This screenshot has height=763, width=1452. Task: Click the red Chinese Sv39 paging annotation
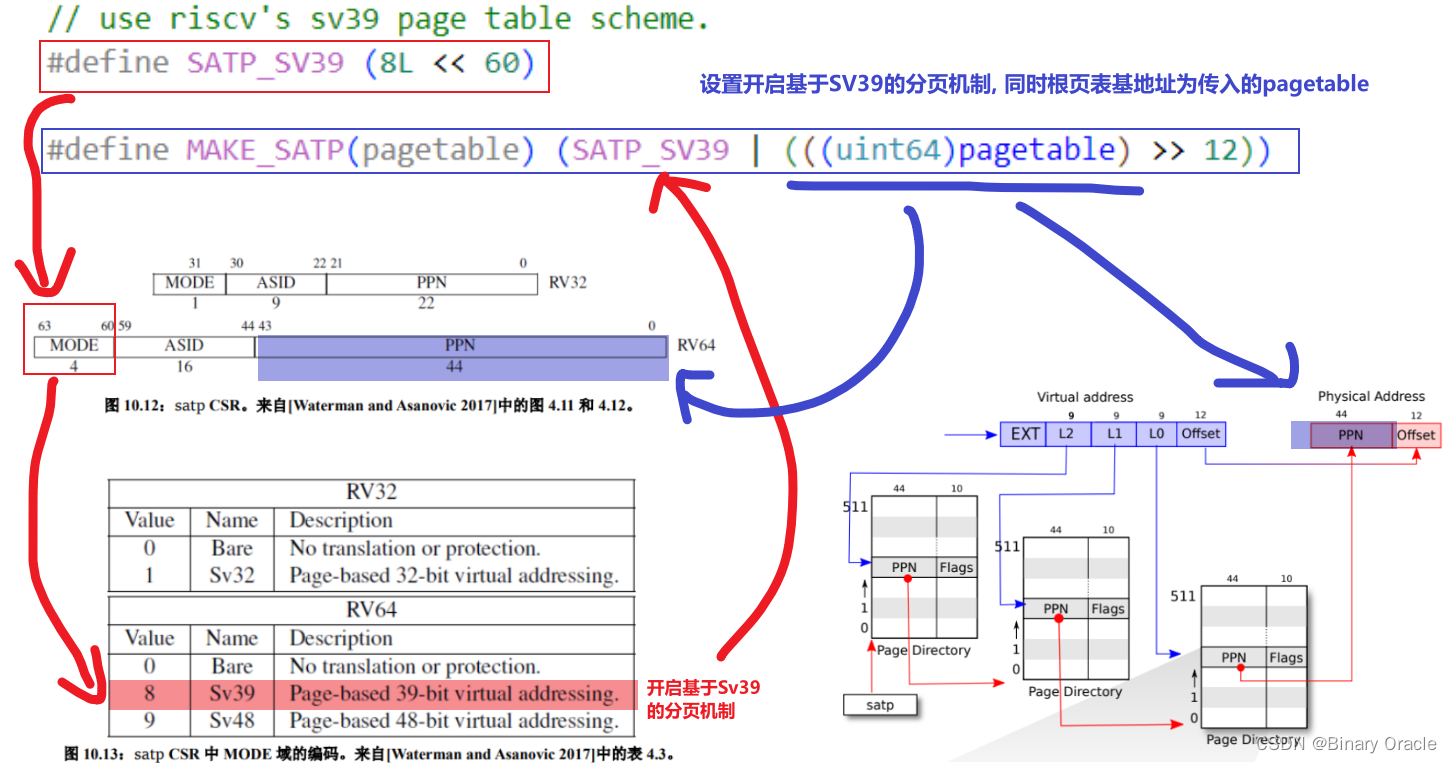click(704, 699)
